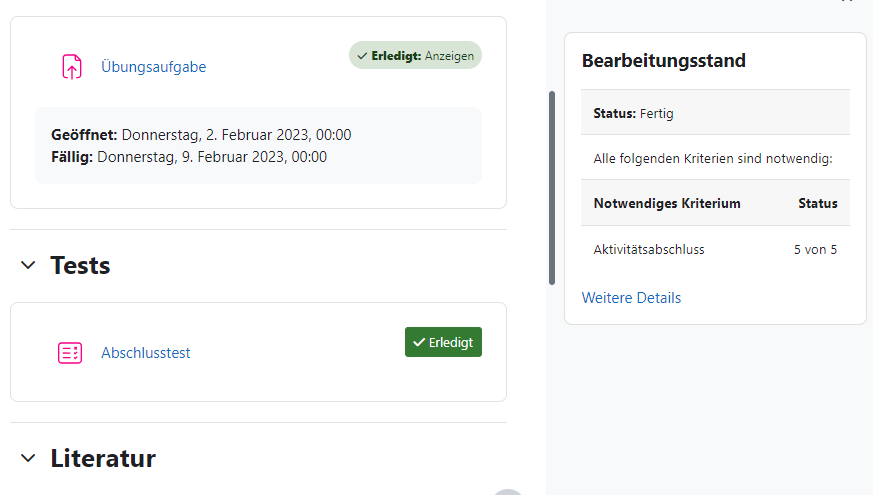Toggle the green Erledigt button

click(x=443, y=342)
